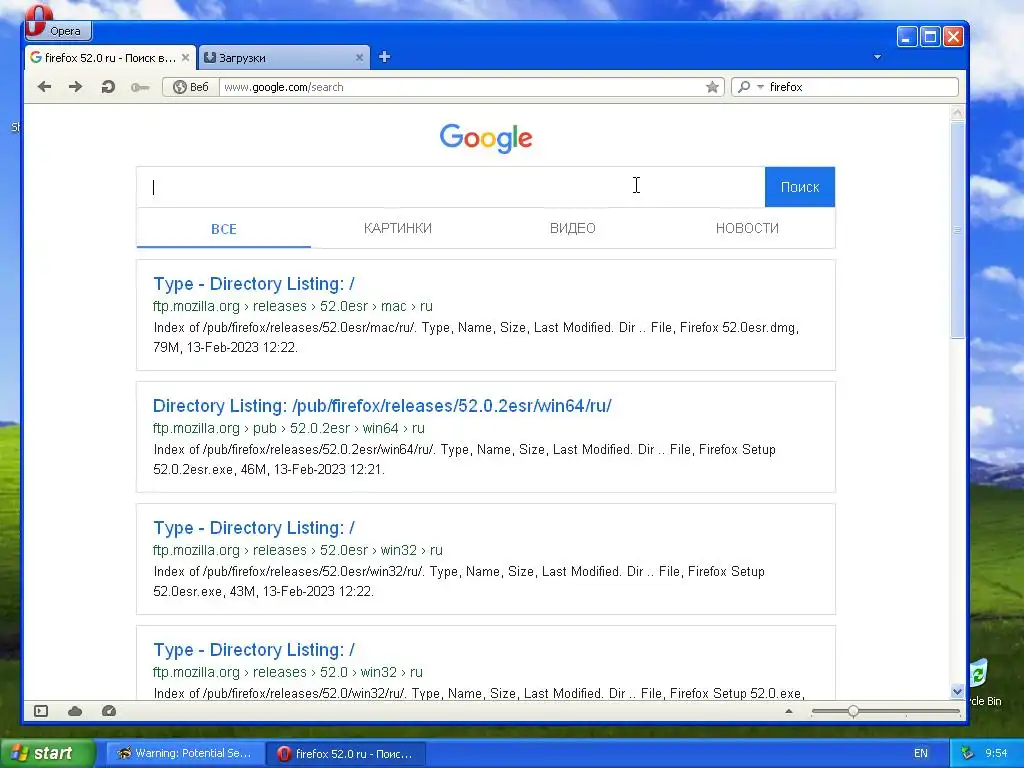Viewport: 1024px width, 768px height.
Task: Open the Opera menu button
Action: pyautogui.click(x=58, y=29)
